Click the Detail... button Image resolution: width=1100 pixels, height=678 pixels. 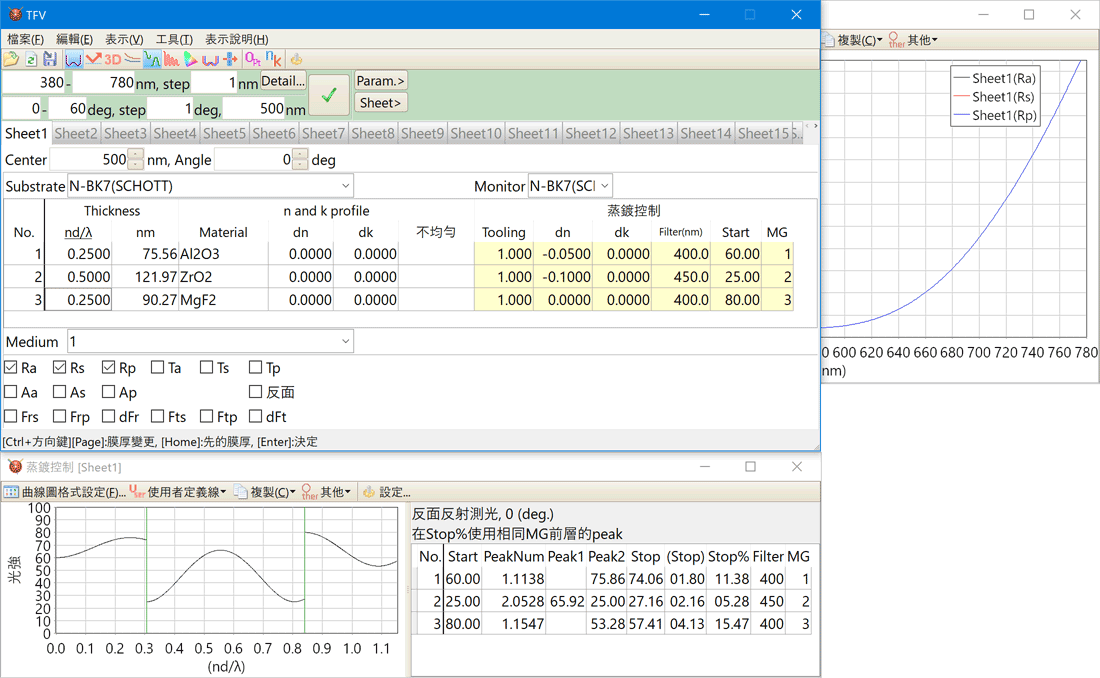(283, 81)
